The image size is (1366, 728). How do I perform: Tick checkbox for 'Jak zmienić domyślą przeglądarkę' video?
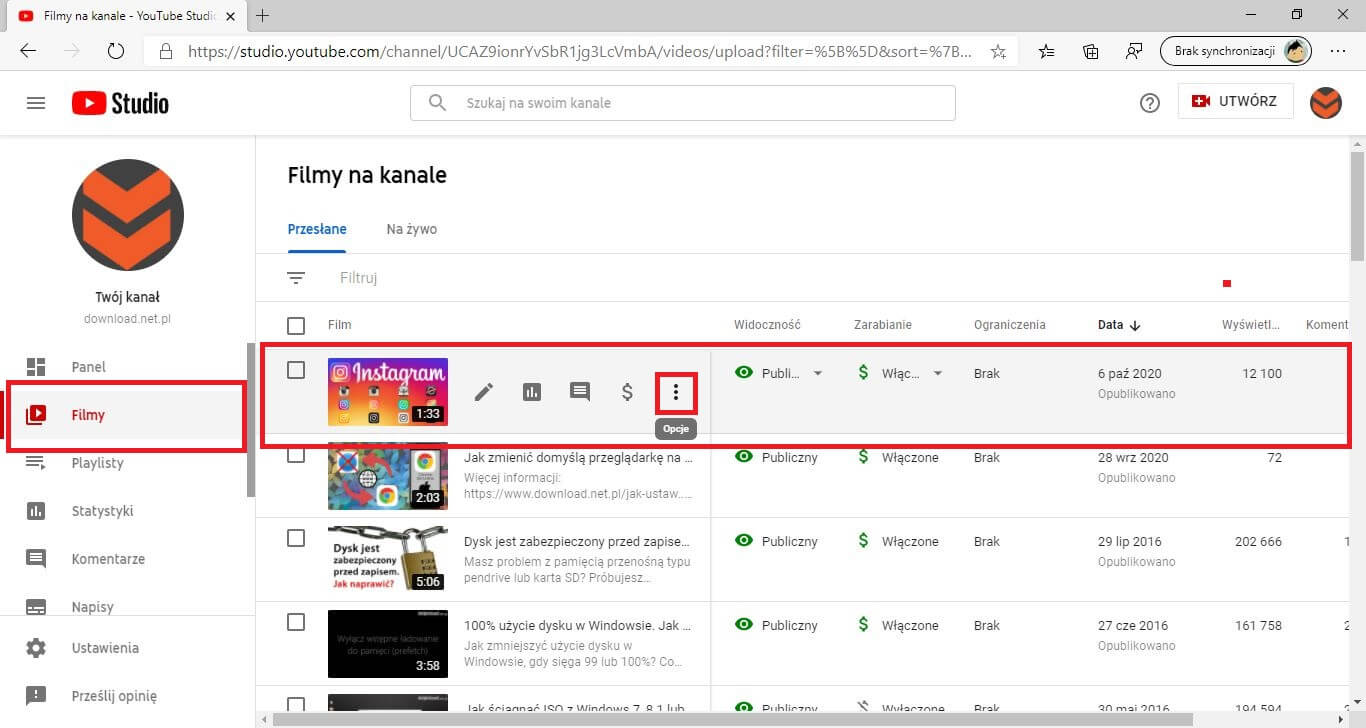tap(296, 455)
